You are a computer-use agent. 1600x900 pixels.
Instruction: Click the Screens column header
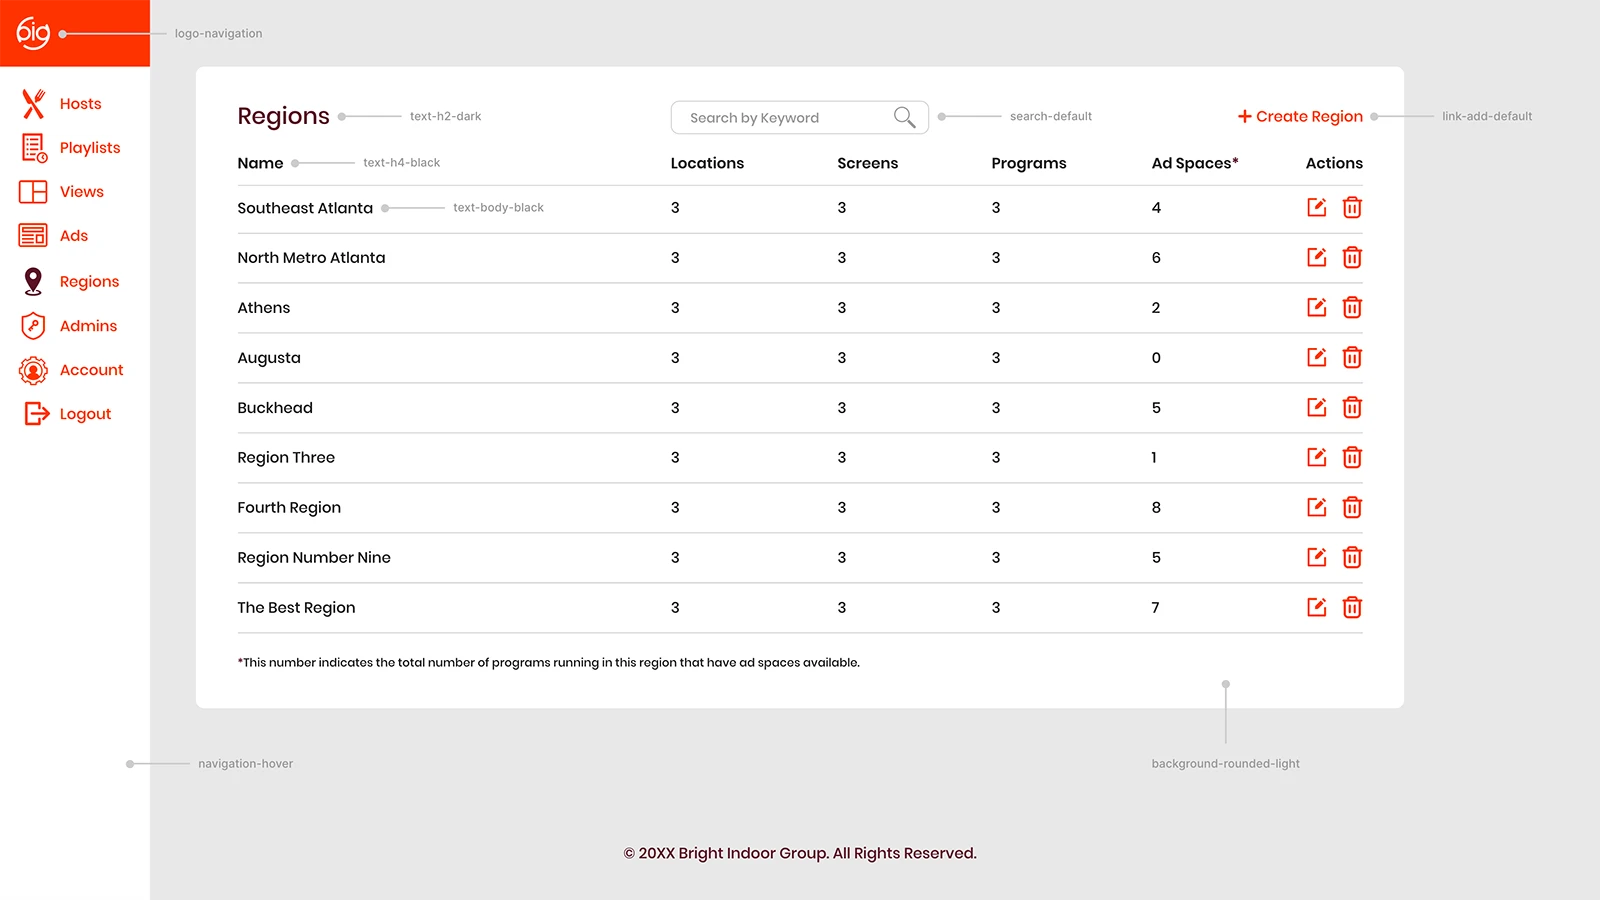[867, 163]
